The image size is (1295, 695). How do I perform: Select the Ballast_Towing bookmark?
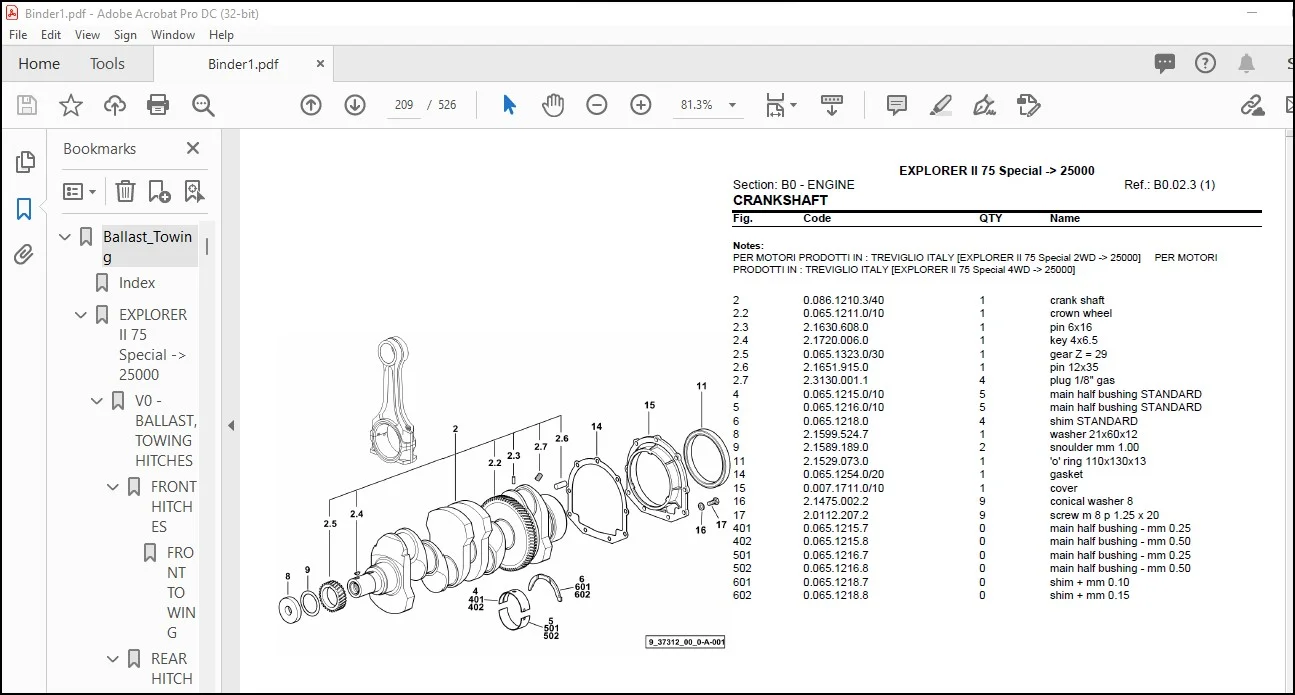tap(148, 247)
